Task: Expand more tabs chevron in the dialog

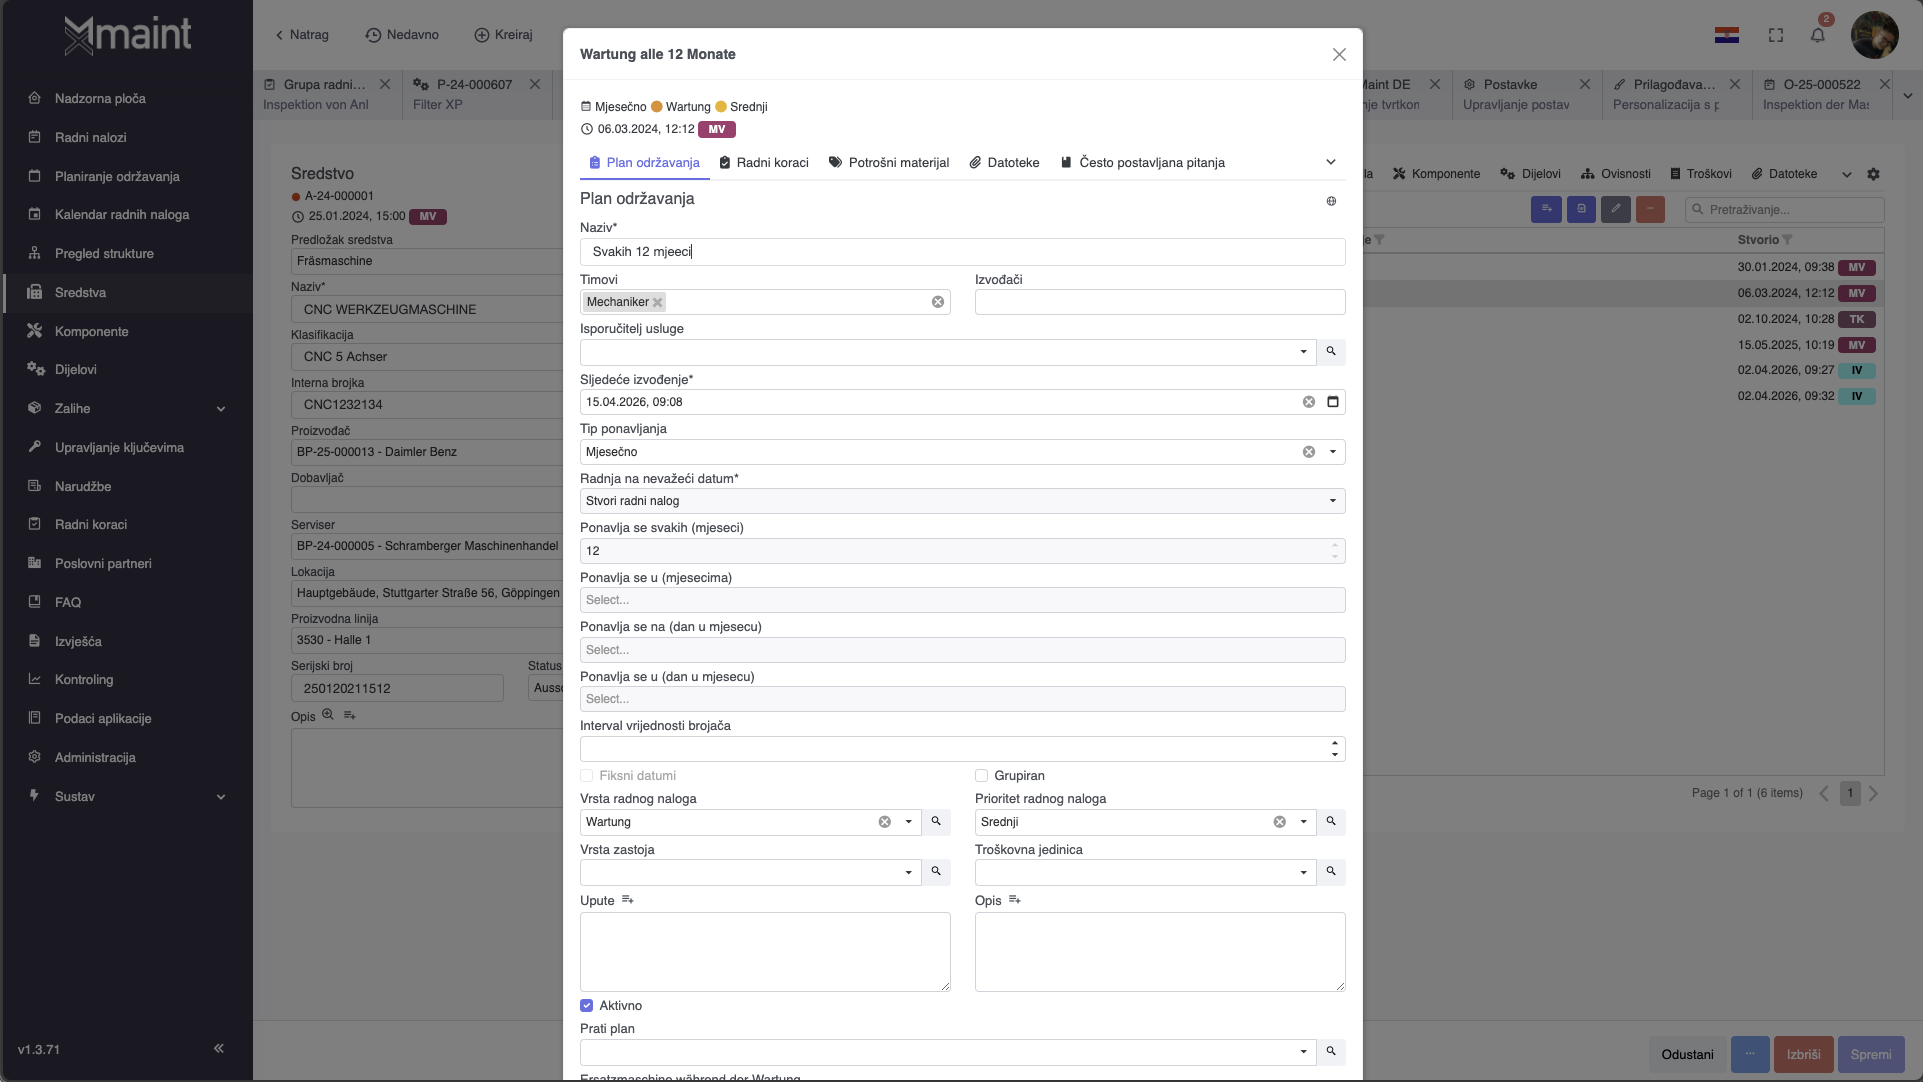Action: (1331, 162)
